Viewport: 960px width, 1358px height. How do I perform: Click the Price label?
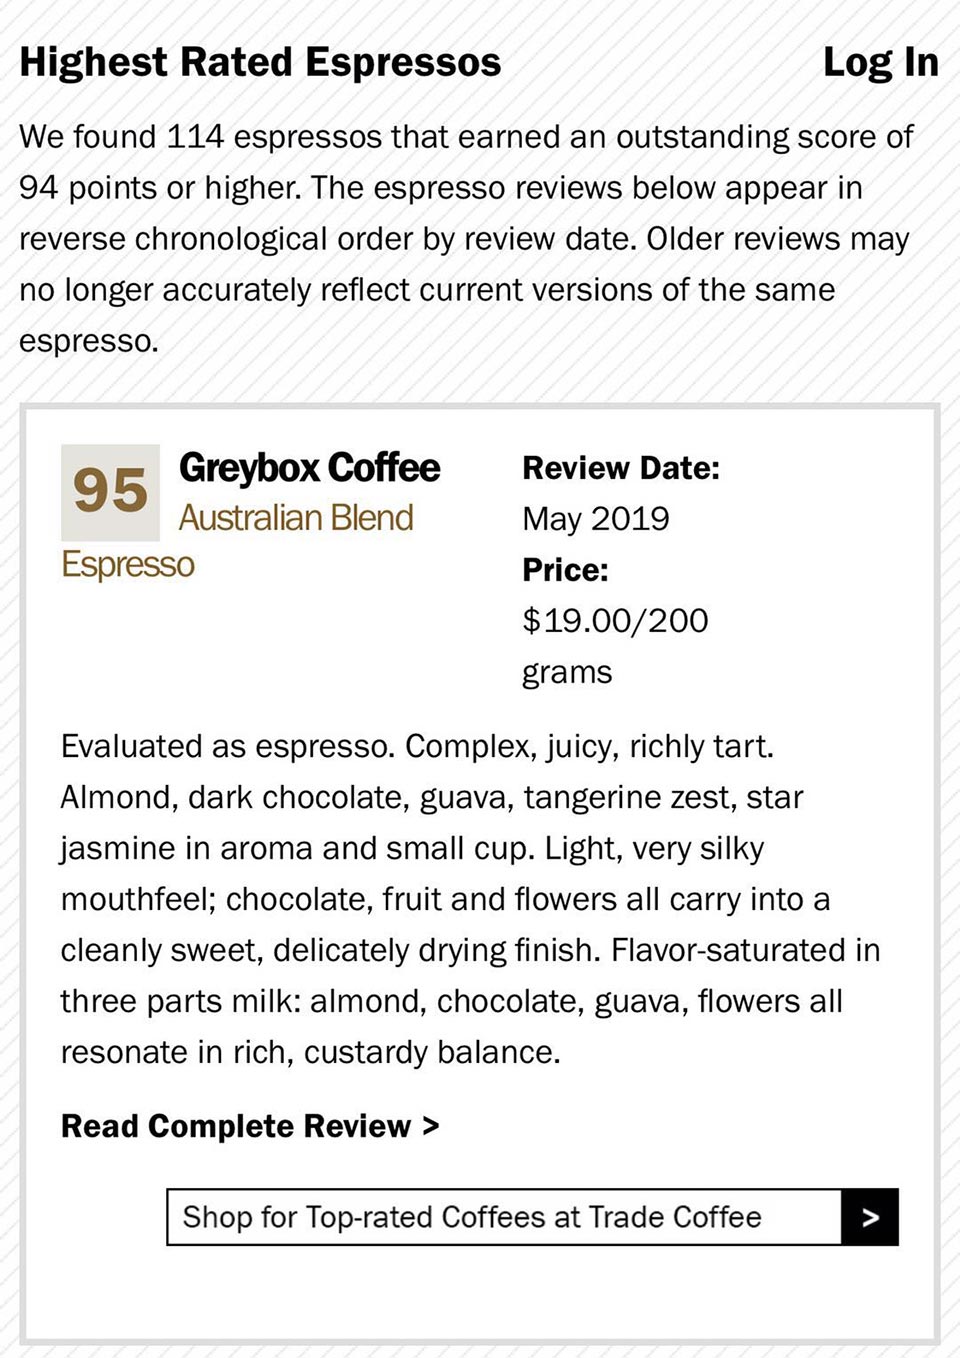click(x=565, y=570)
